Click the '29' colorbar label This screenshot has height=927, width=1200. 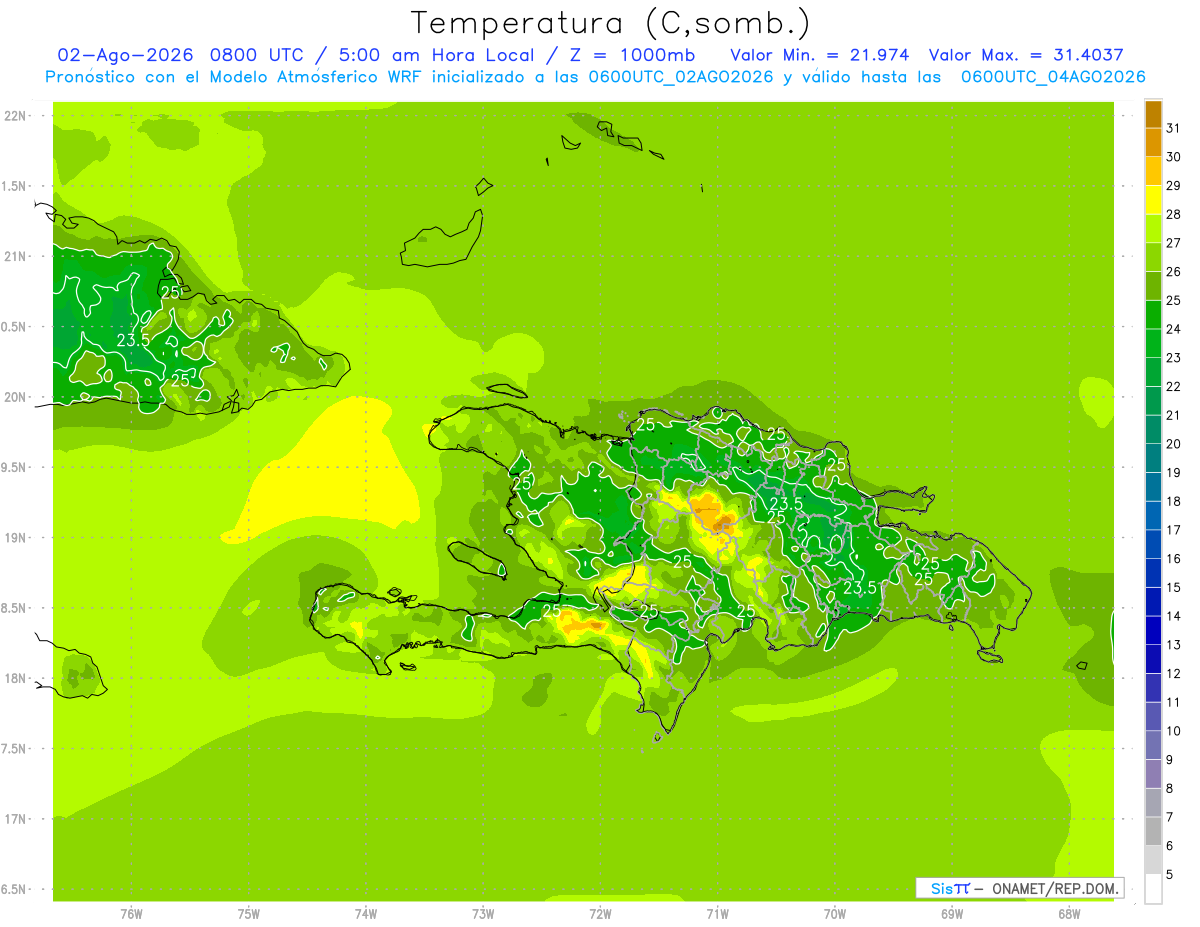1173,185
